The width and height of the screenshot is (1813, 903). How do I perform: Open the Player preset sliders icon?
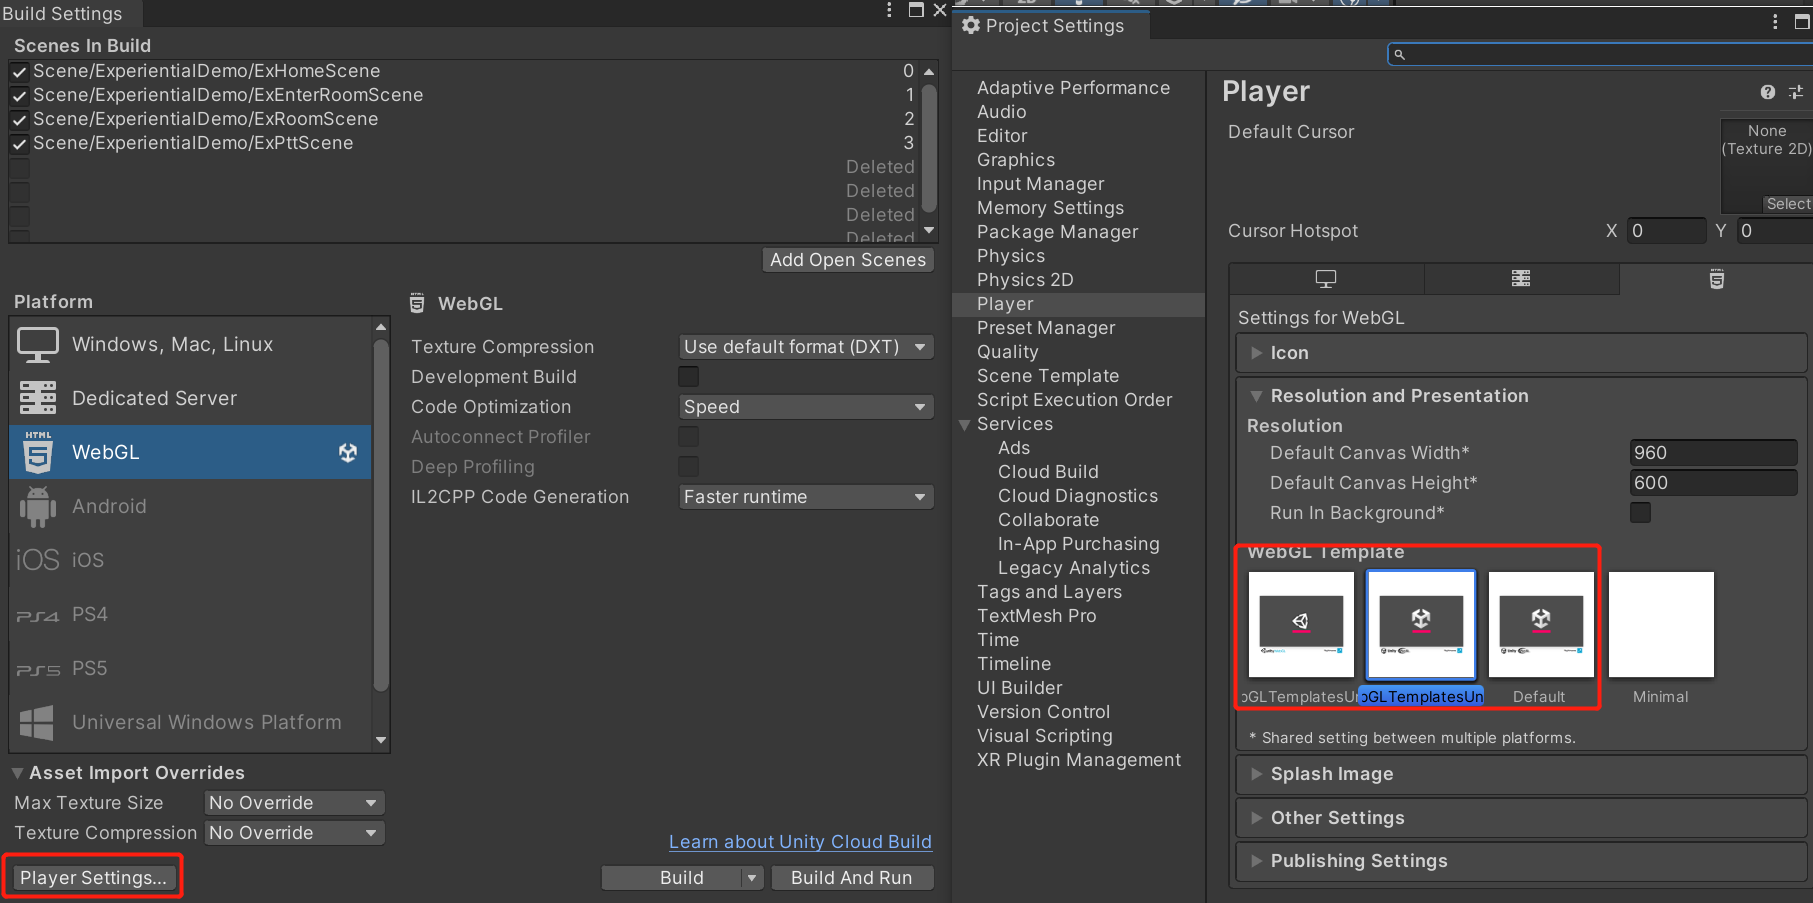pos(1796,92)
